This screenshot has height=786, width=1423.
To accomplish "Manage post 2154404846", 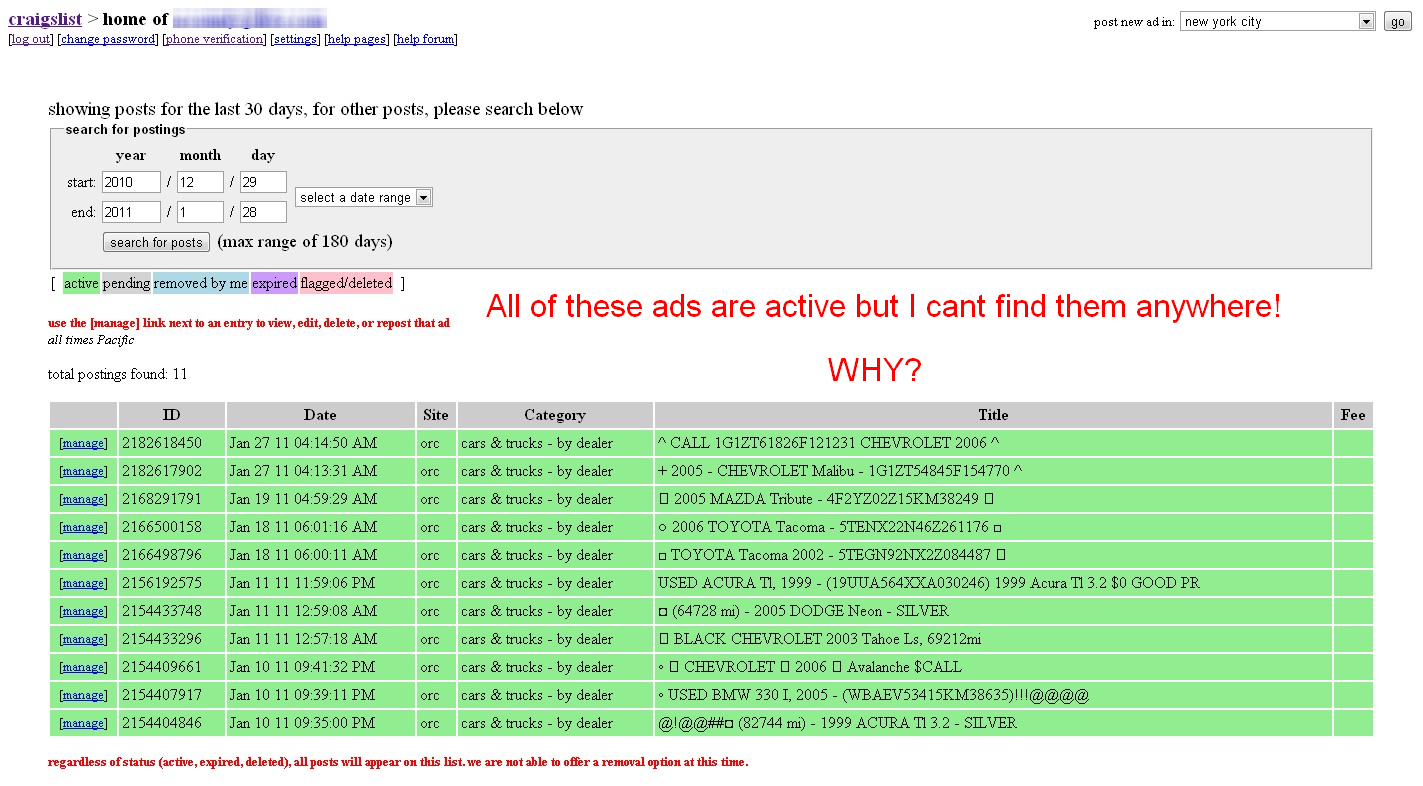I will [x=83, y=723].
